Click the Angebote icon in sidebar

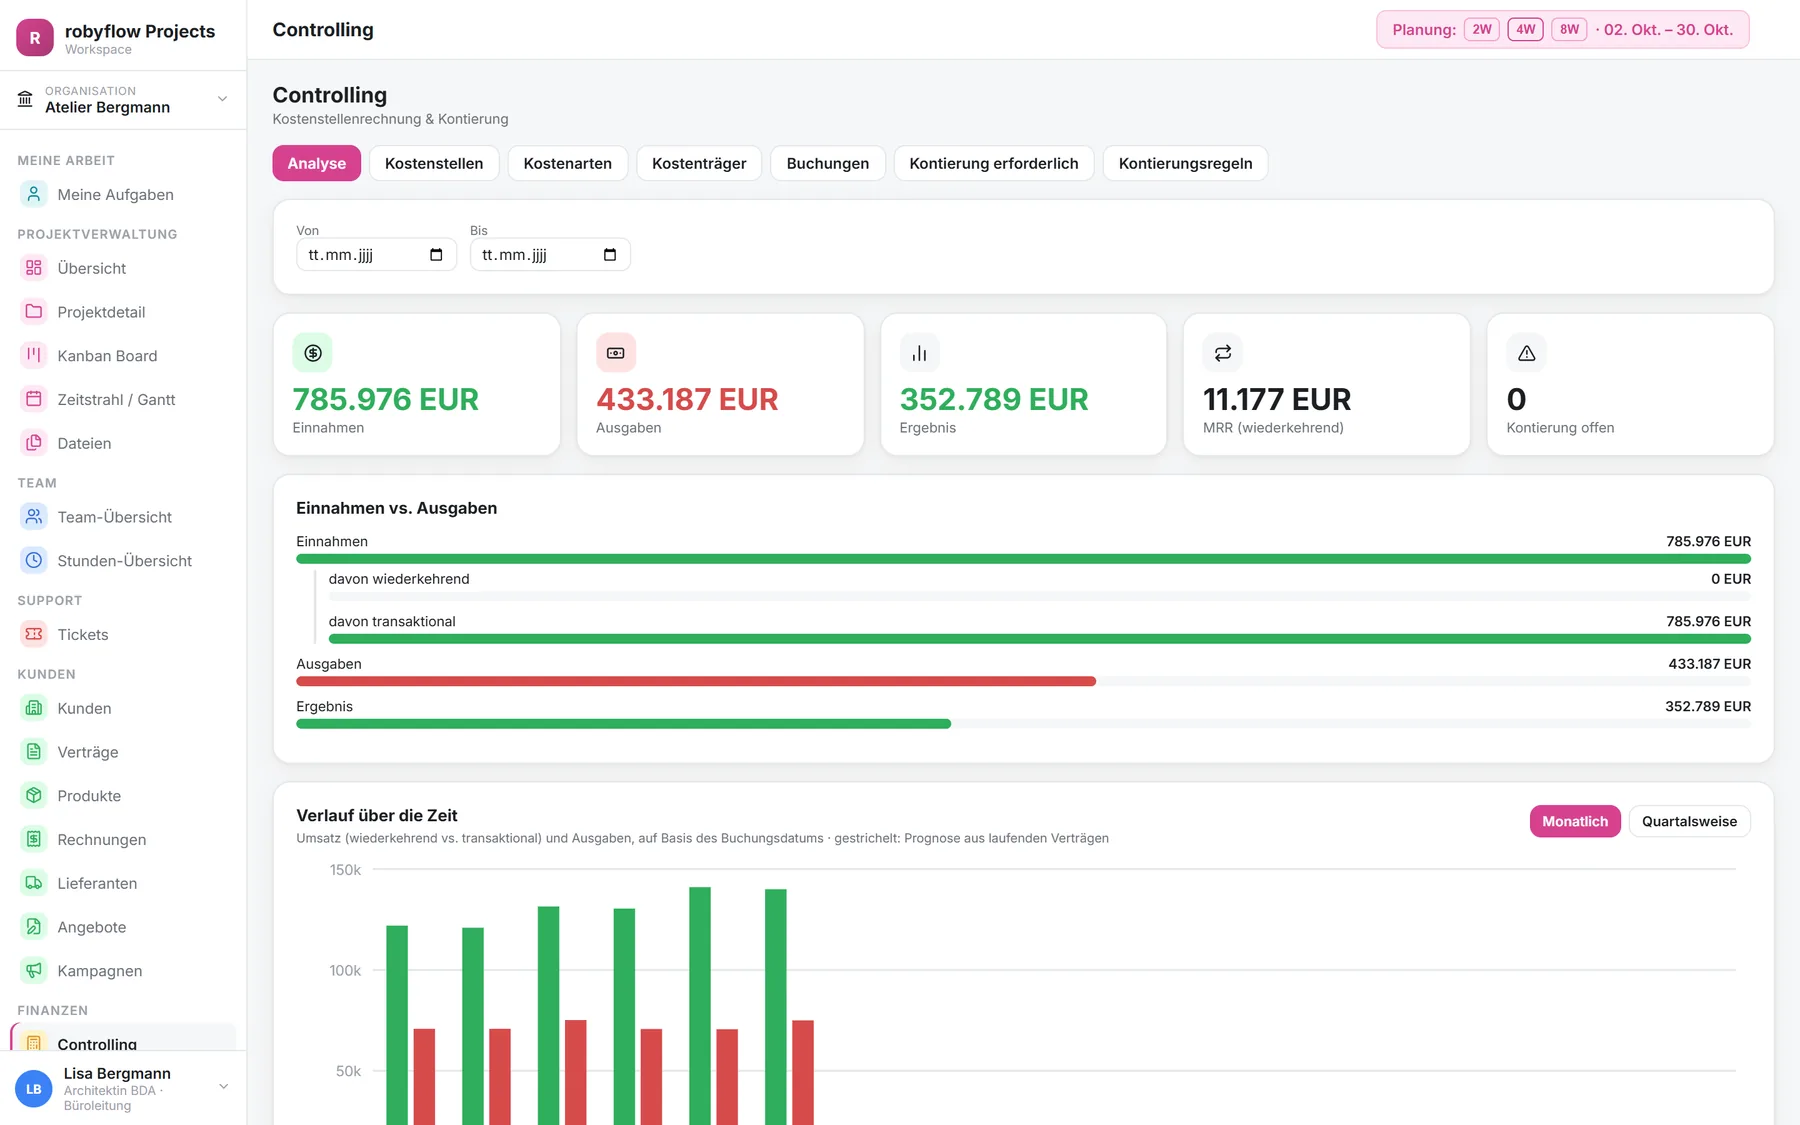point(34,927)
